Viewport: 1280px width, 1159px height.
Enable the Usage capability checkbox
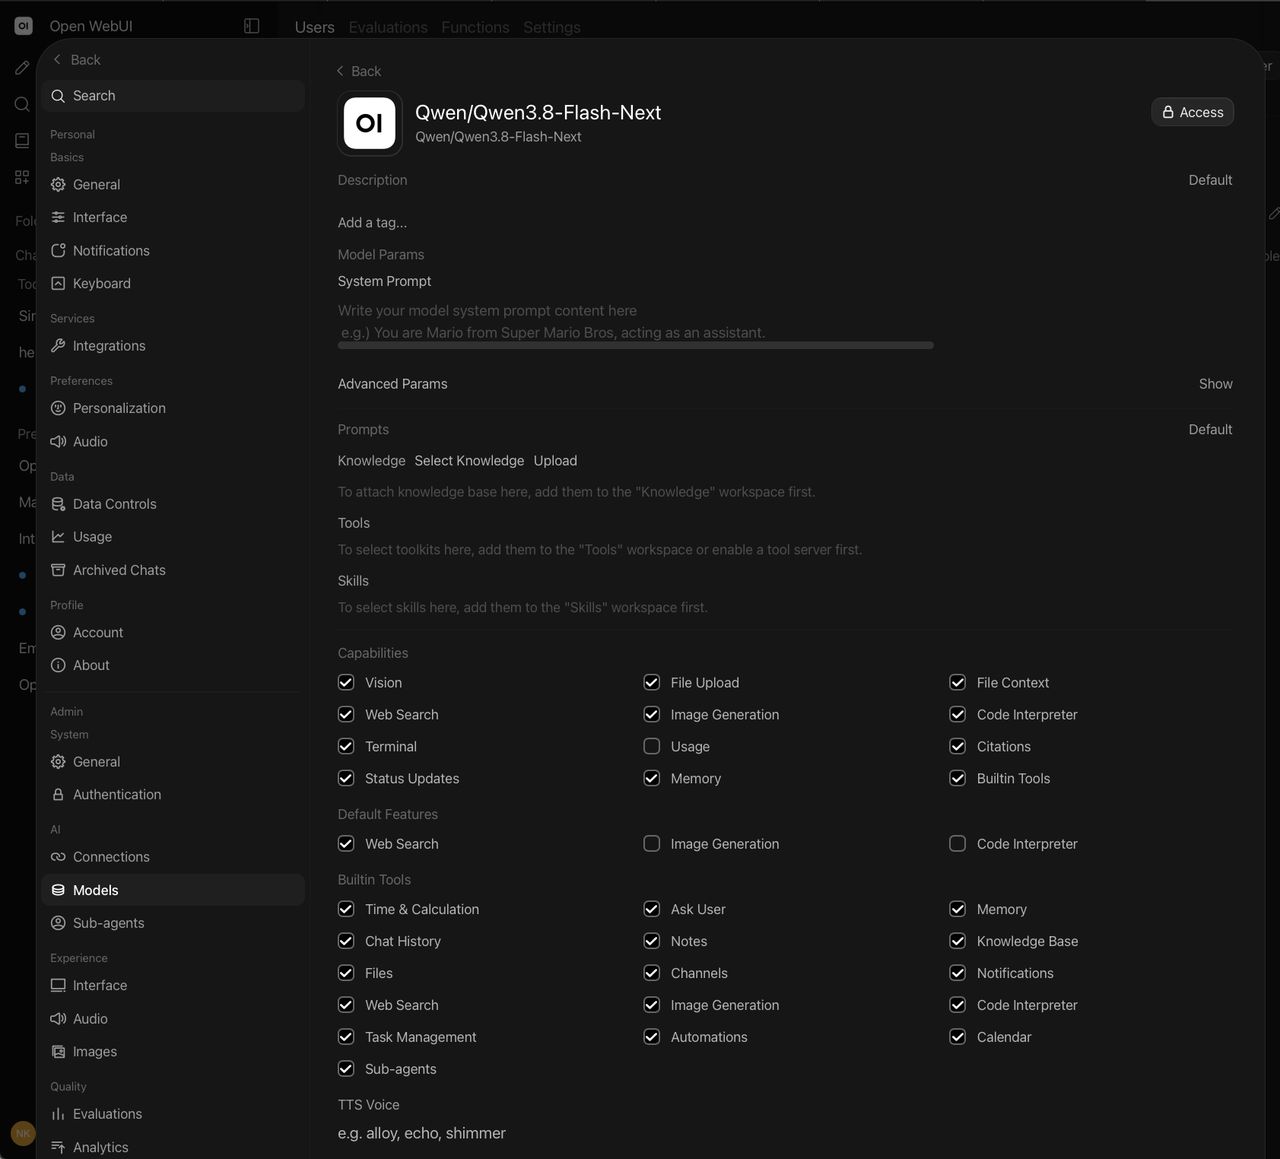tap(652, 746)
